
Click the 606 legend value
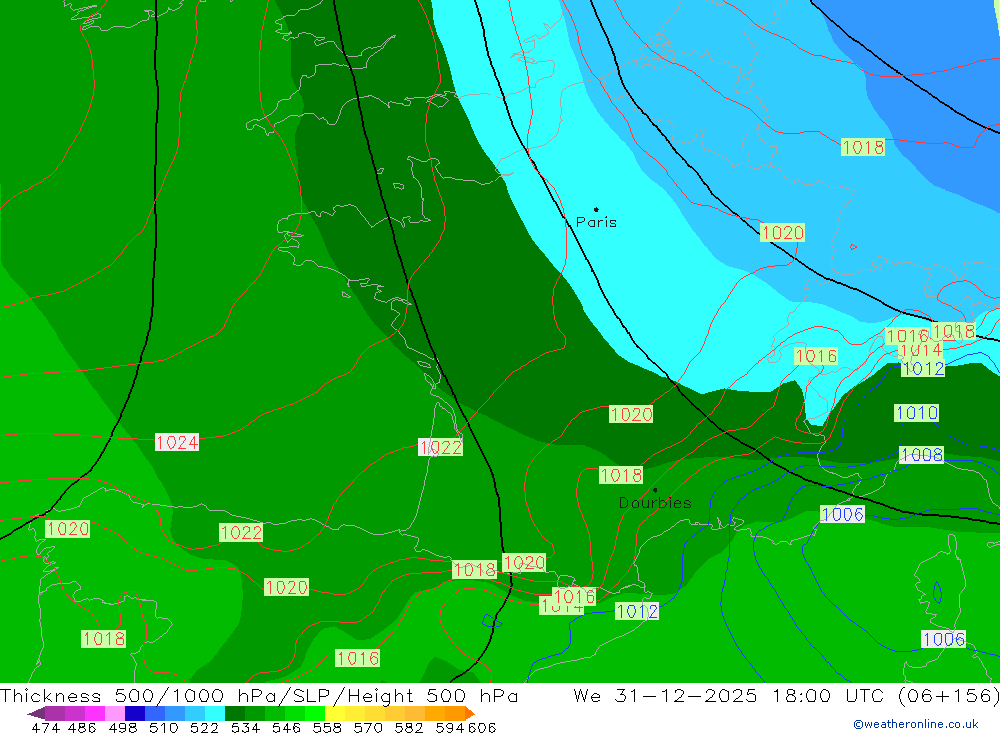click(x=482, y=727)
